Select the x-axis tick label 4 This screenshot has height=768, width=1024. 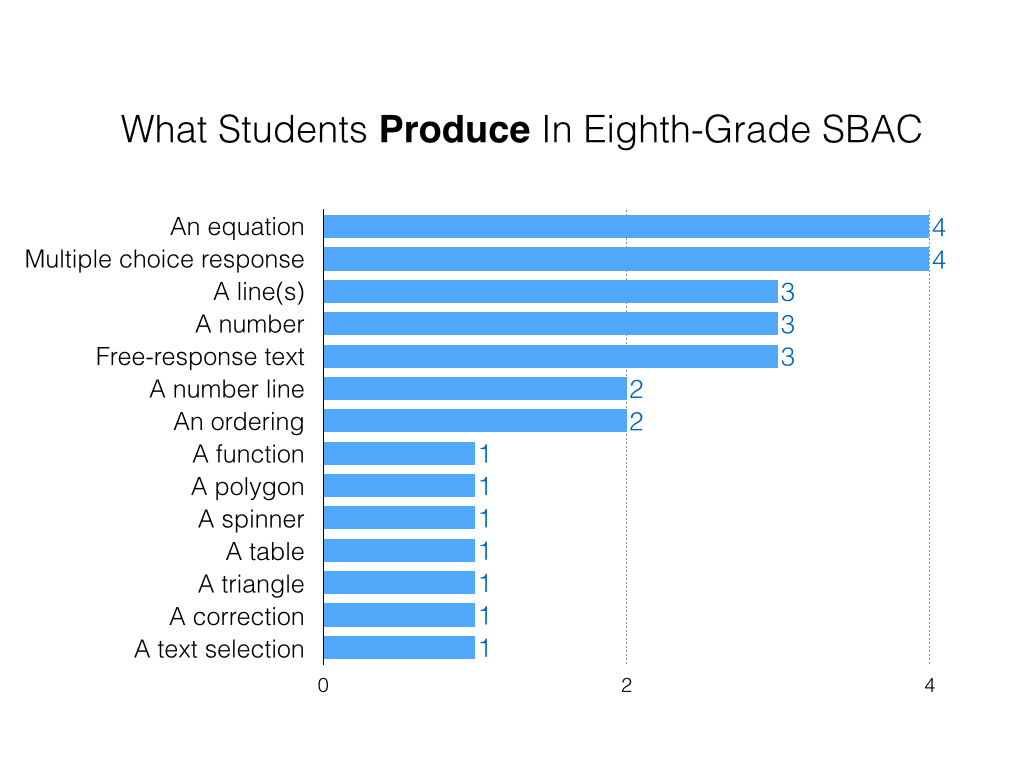pyautogui.click(x=929, y=686)
